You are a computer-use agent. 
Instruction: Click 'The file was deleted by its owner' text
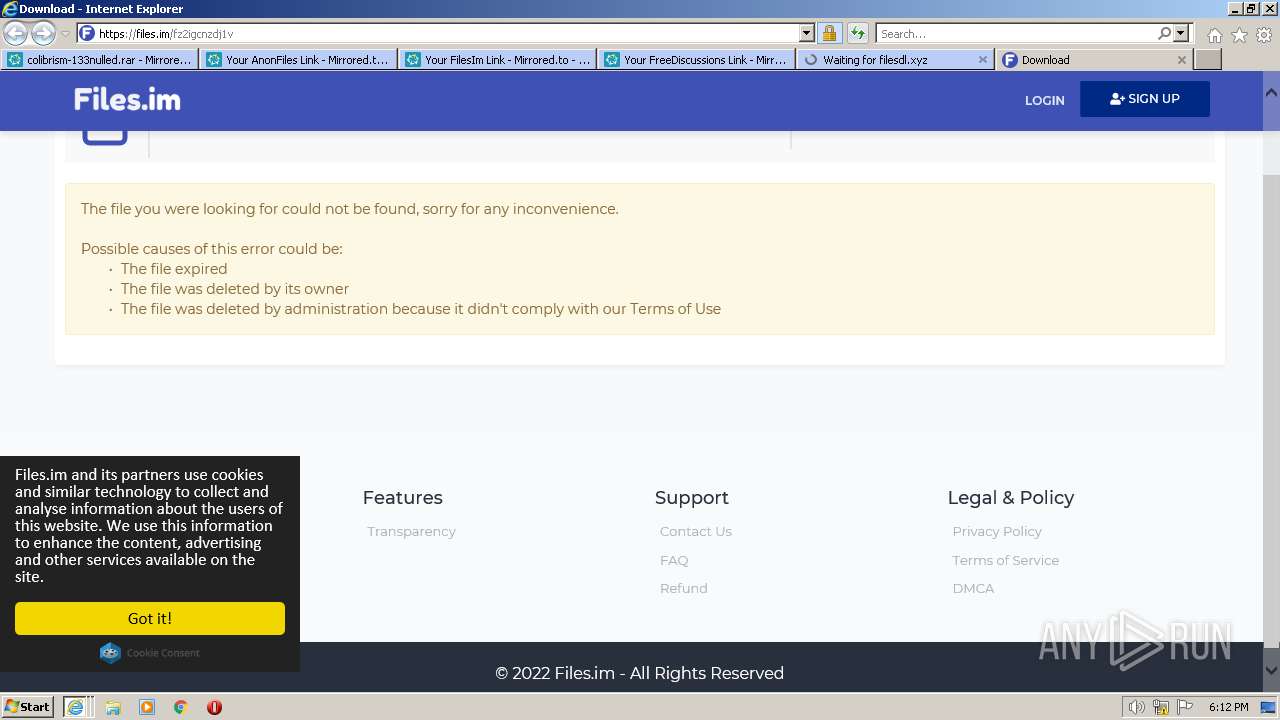point(235,289)
